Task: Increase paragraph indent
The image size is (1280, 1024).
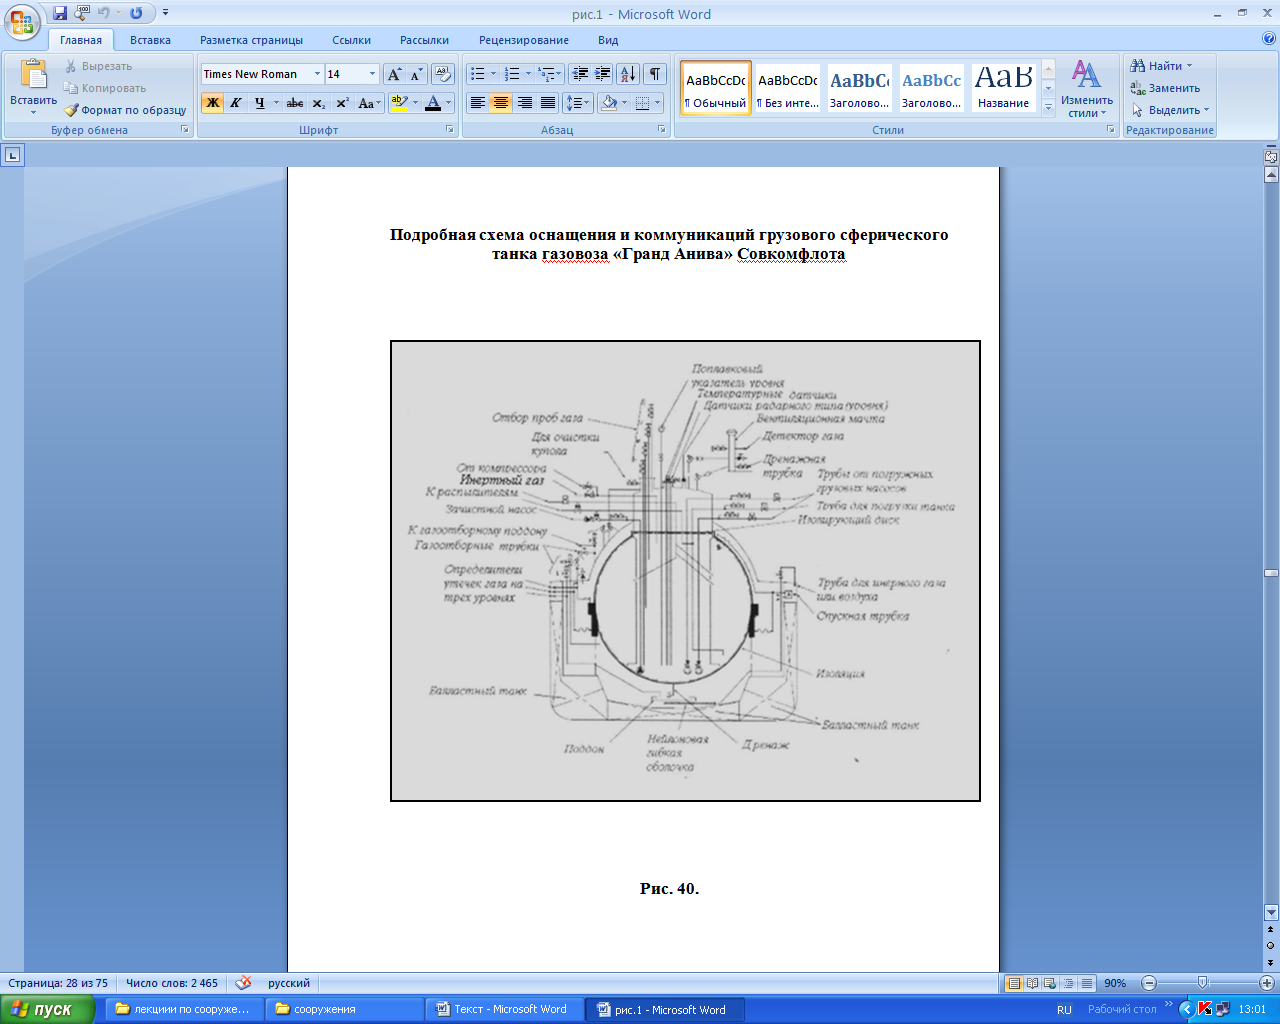Action: click(602, 74)
